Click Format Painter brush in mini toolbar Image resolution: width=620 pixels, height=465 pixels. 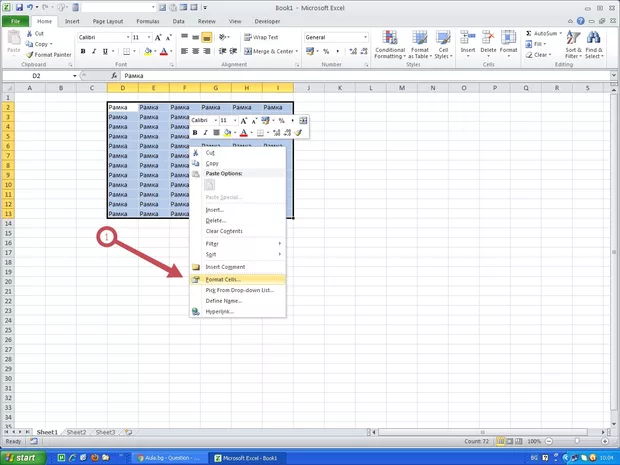(298, 132)
